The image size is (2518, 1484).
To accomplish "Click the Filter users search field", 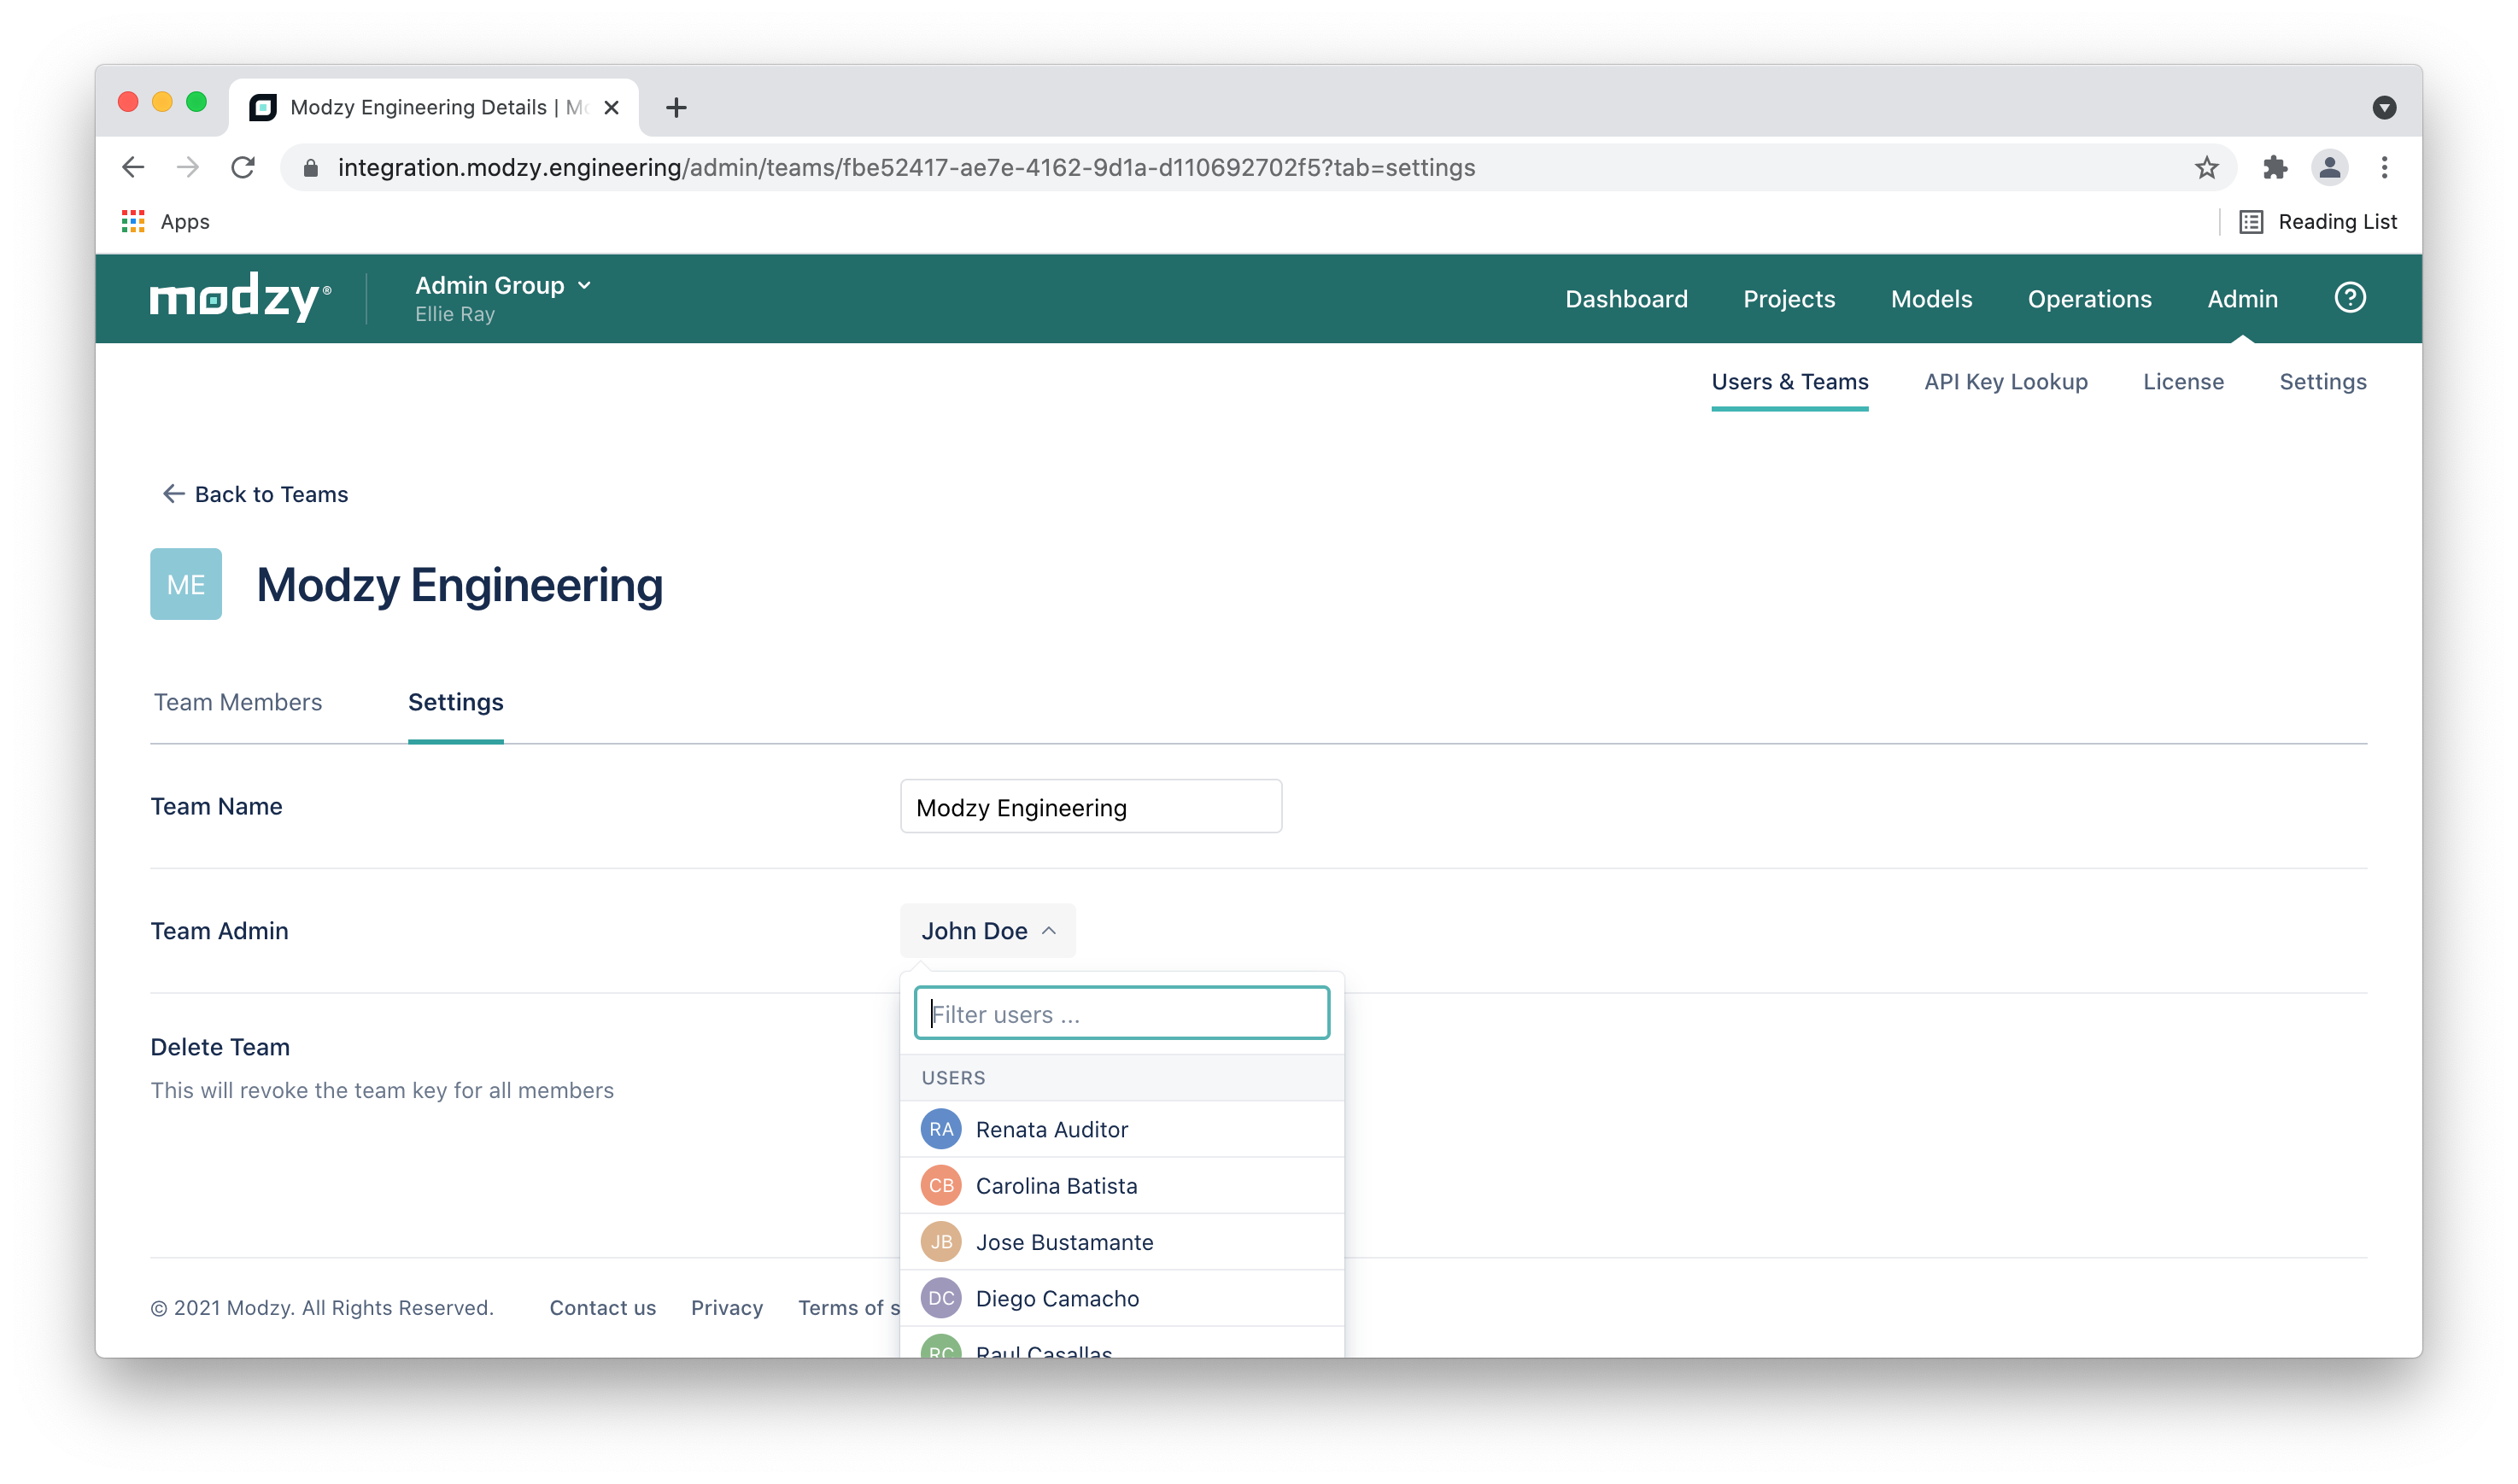I will pyautogui.click(x=1121, y=1014).
